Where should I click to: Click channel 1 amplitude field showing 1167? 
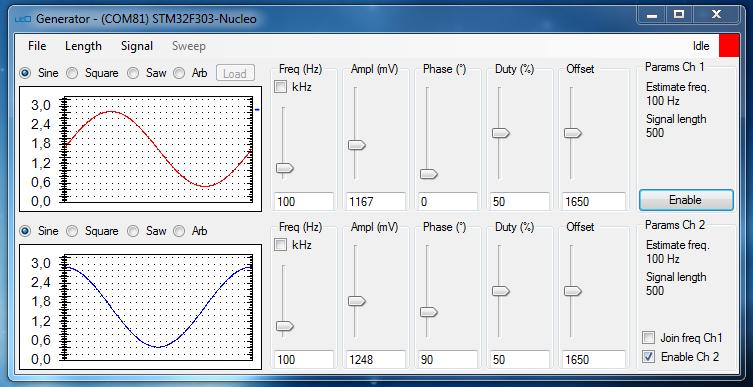(376, 202)
